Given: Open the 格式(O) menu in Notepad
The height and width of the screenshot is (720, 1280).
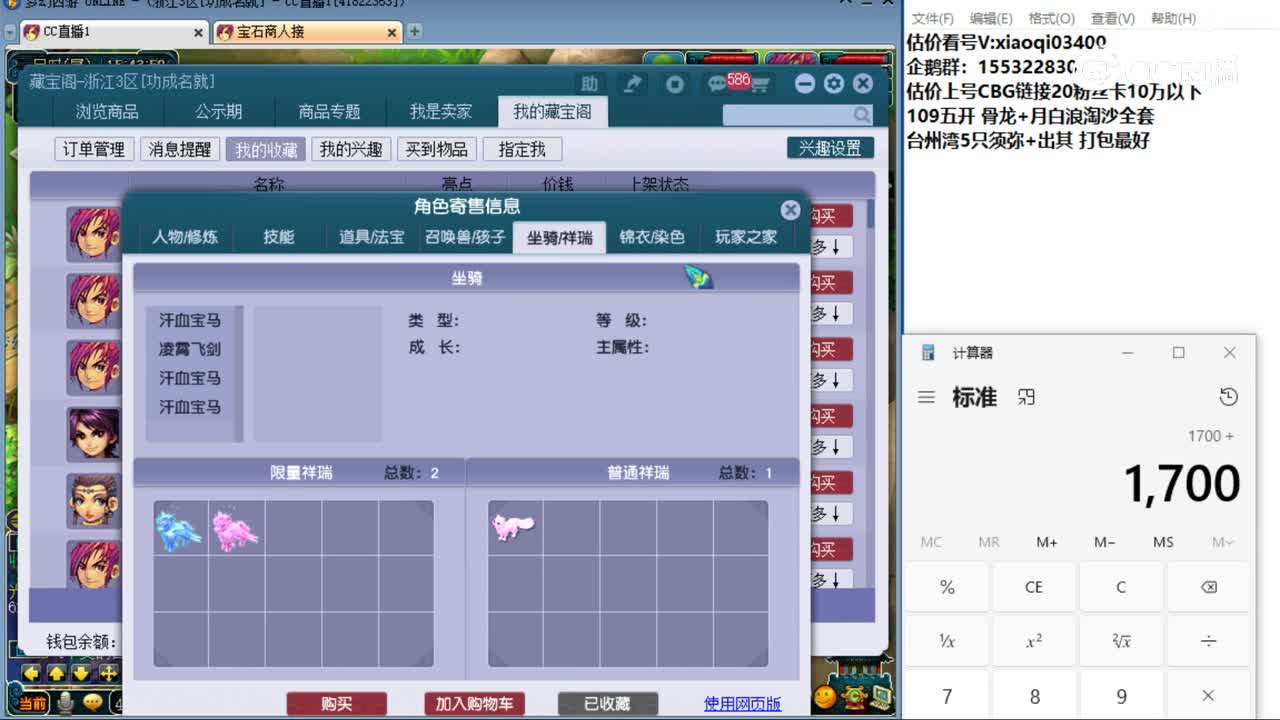Looking at the screenshot, I should click(1051, 18).
